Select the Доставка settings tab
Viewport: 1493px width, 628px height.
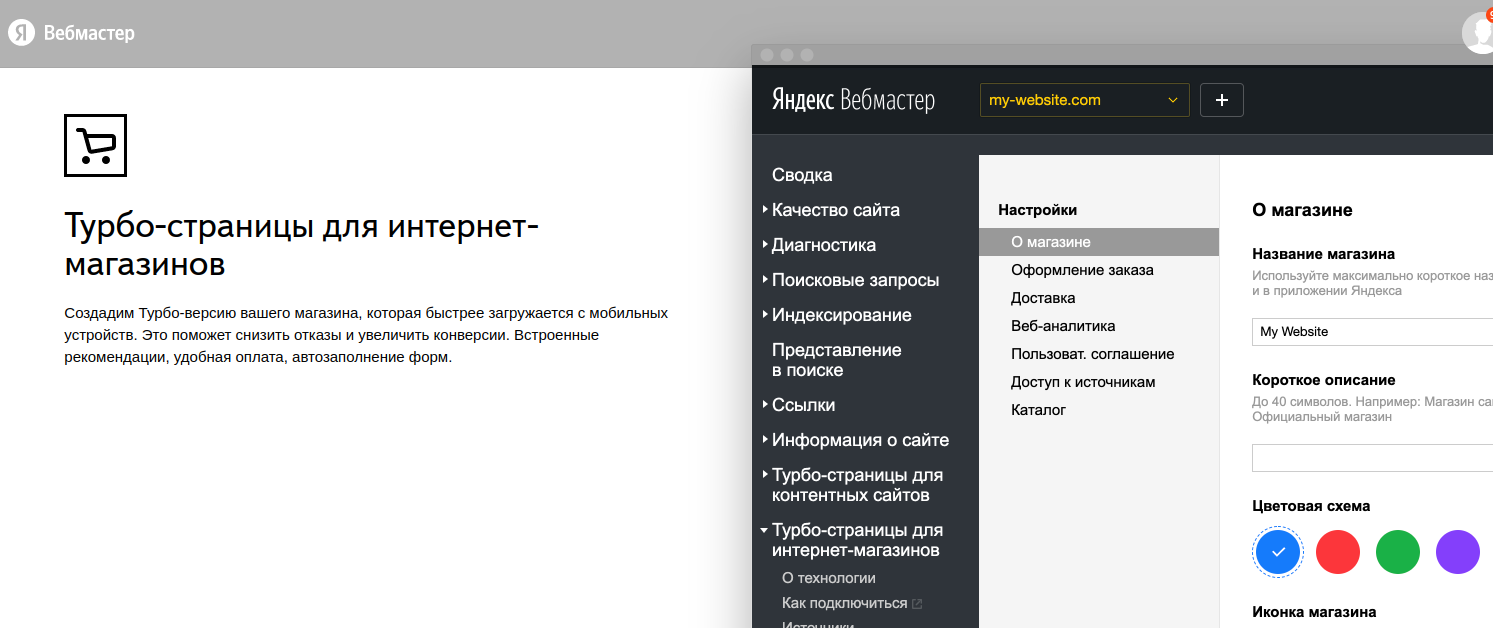point(1043,298)
